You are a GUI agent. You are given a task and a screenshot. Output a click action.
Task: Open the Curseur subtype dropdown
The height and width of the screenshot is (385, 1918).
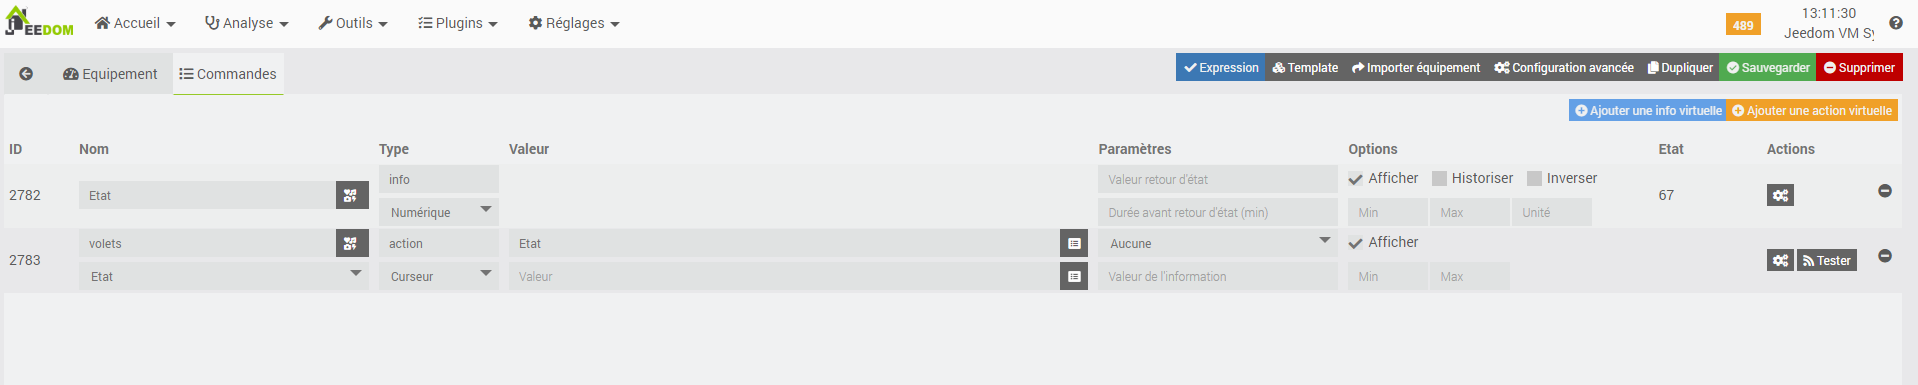[x=438, y=276]
